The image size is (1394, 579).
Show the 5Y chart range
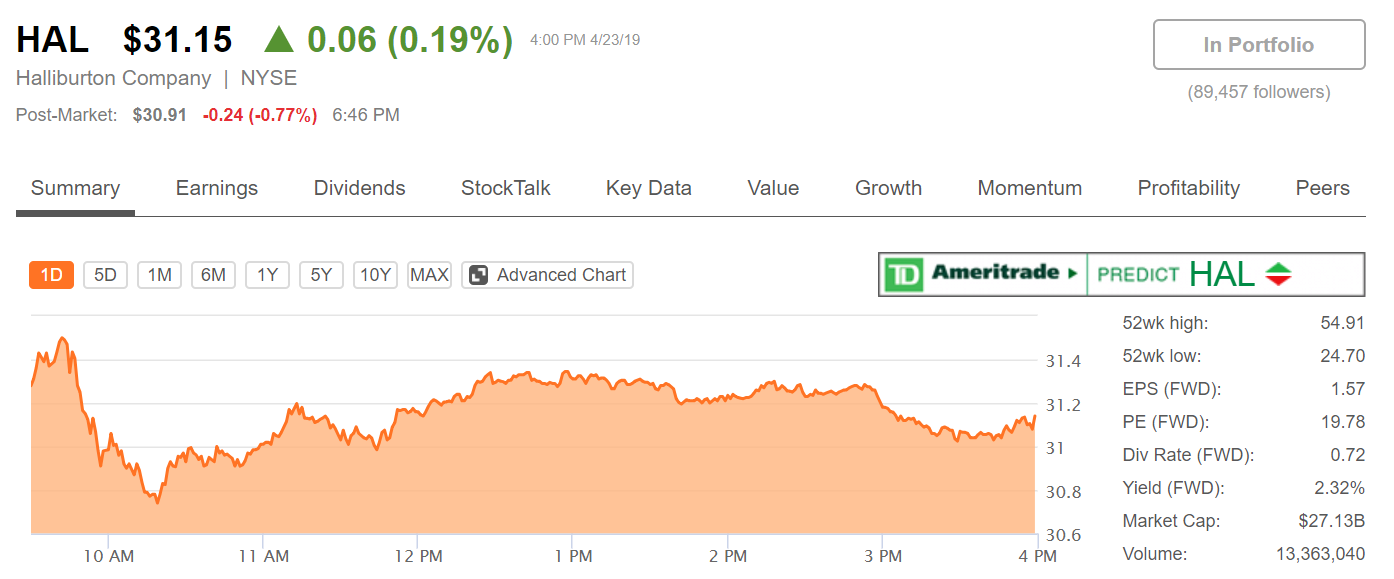[321, 275]
